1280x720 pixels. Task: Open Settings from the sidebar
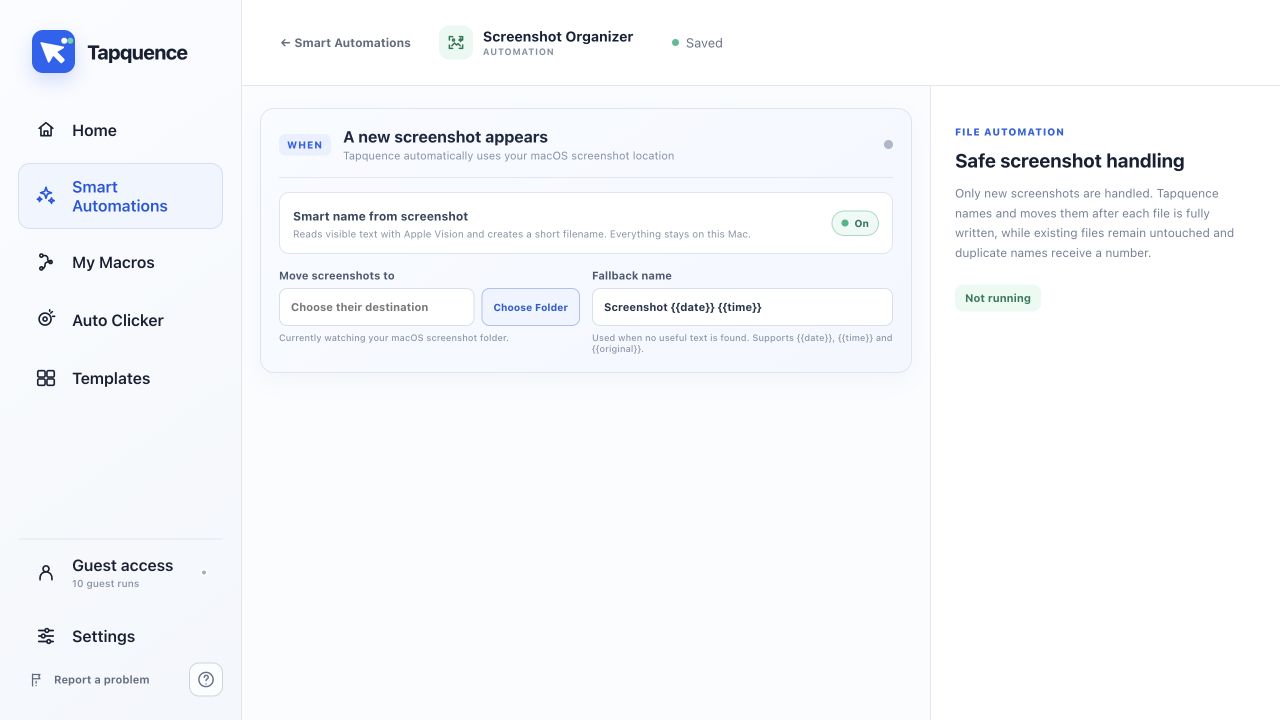[120, 636]
